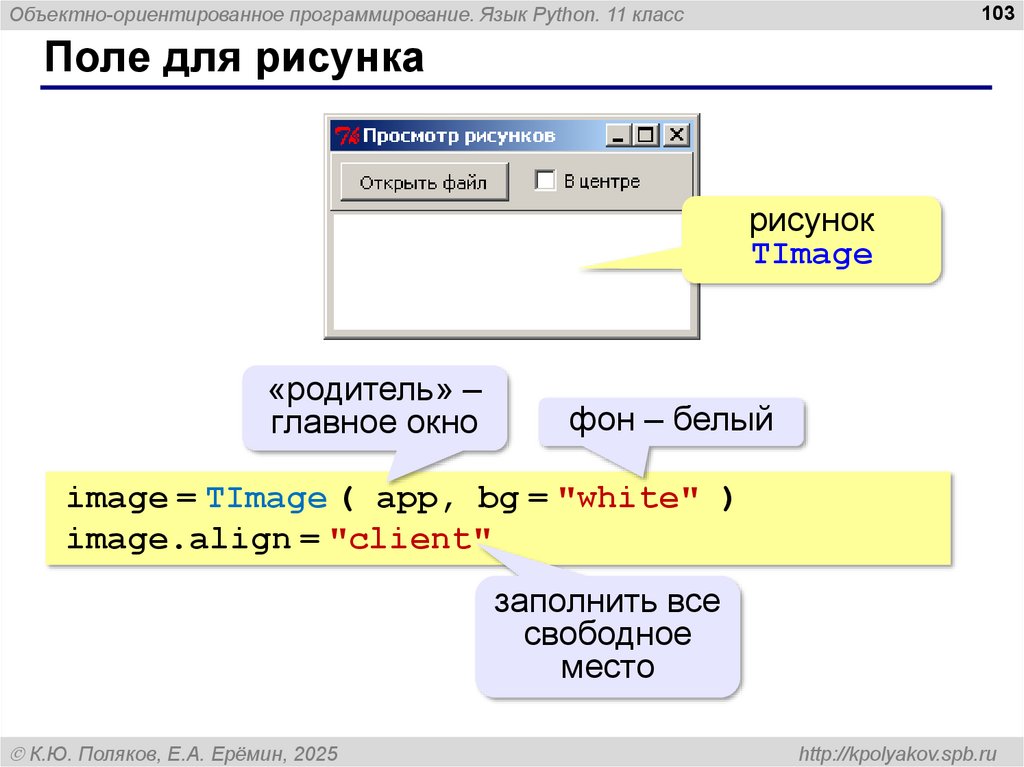This screenshot has width=1024, height=767.
Task: Select the heading Поле для рисунка
Action: [x=234, y=59]
